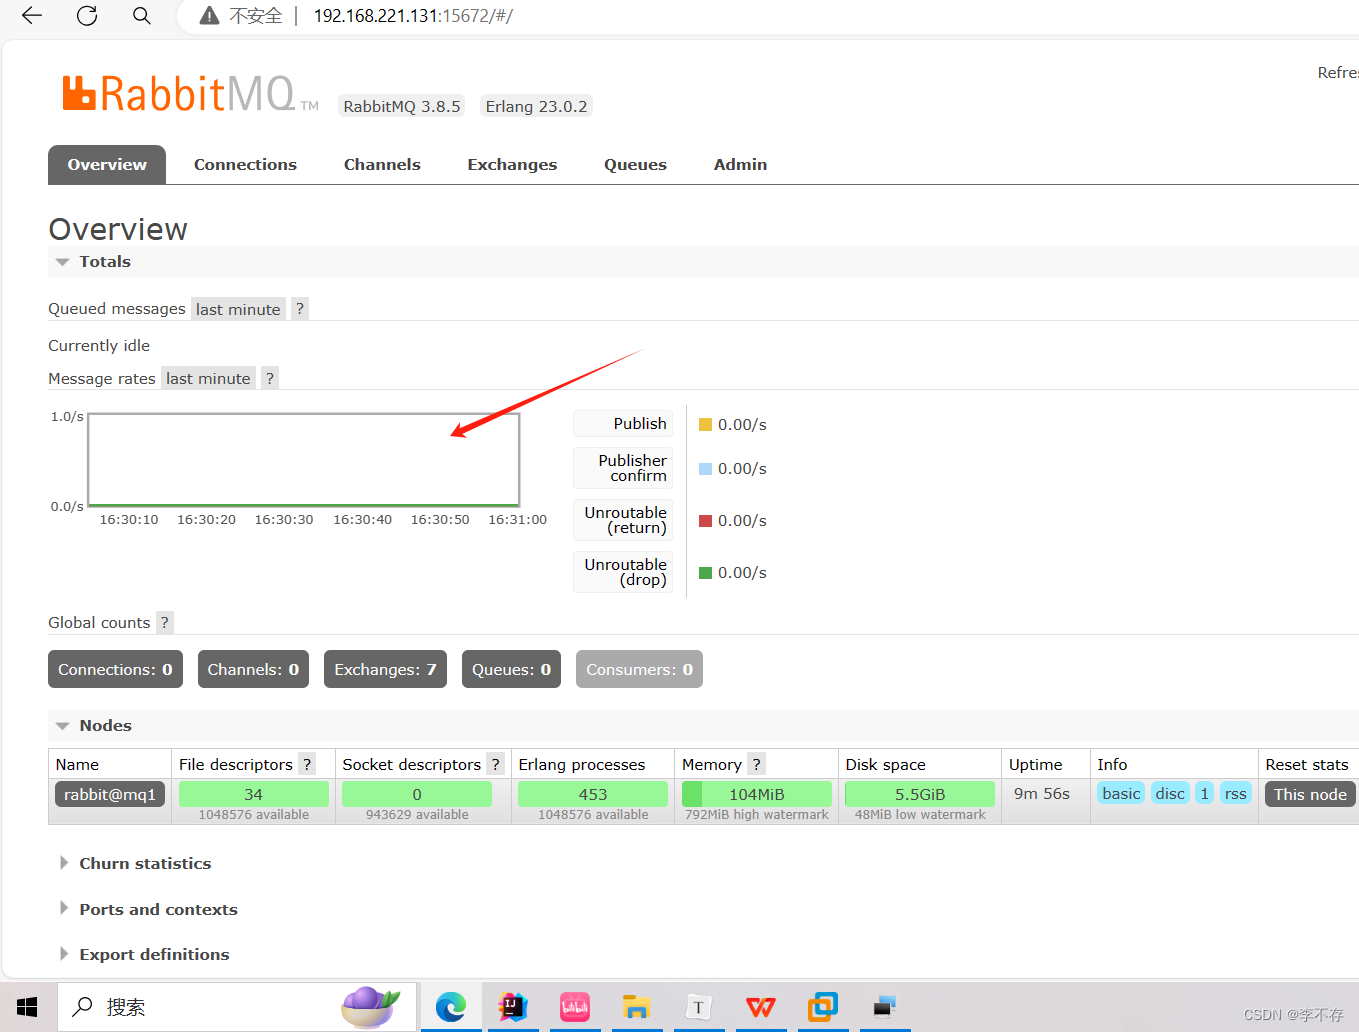The width and height of the screenshot is (1359, 1032).
Task: Reset stats for This node
Action: [1310, 794]
